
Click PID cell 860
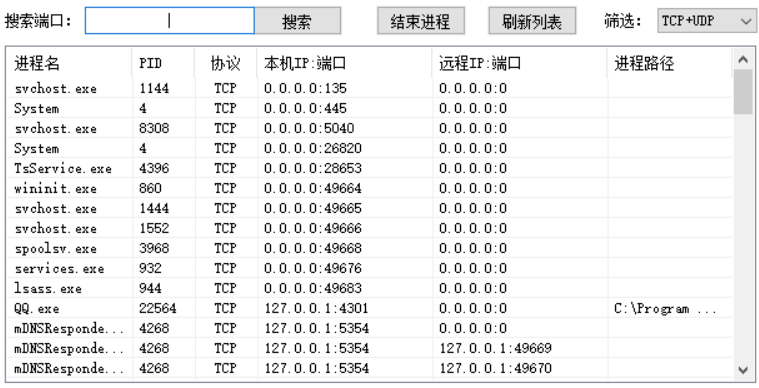pos(150,188)
